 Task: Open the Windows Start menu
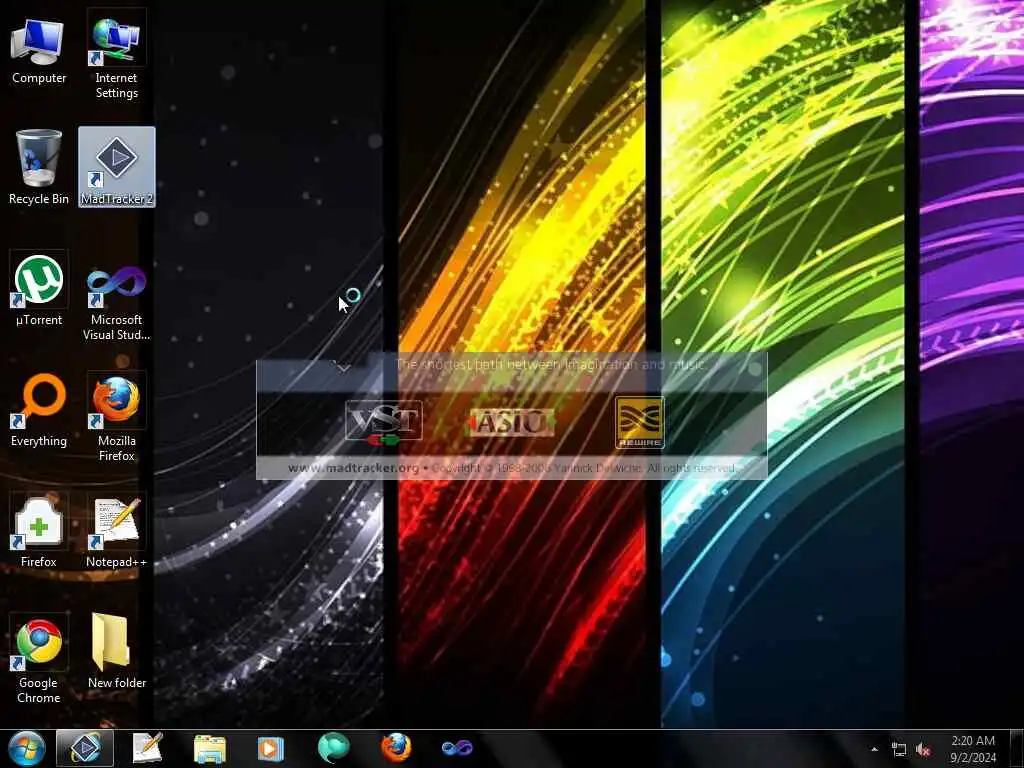point(26,748)
